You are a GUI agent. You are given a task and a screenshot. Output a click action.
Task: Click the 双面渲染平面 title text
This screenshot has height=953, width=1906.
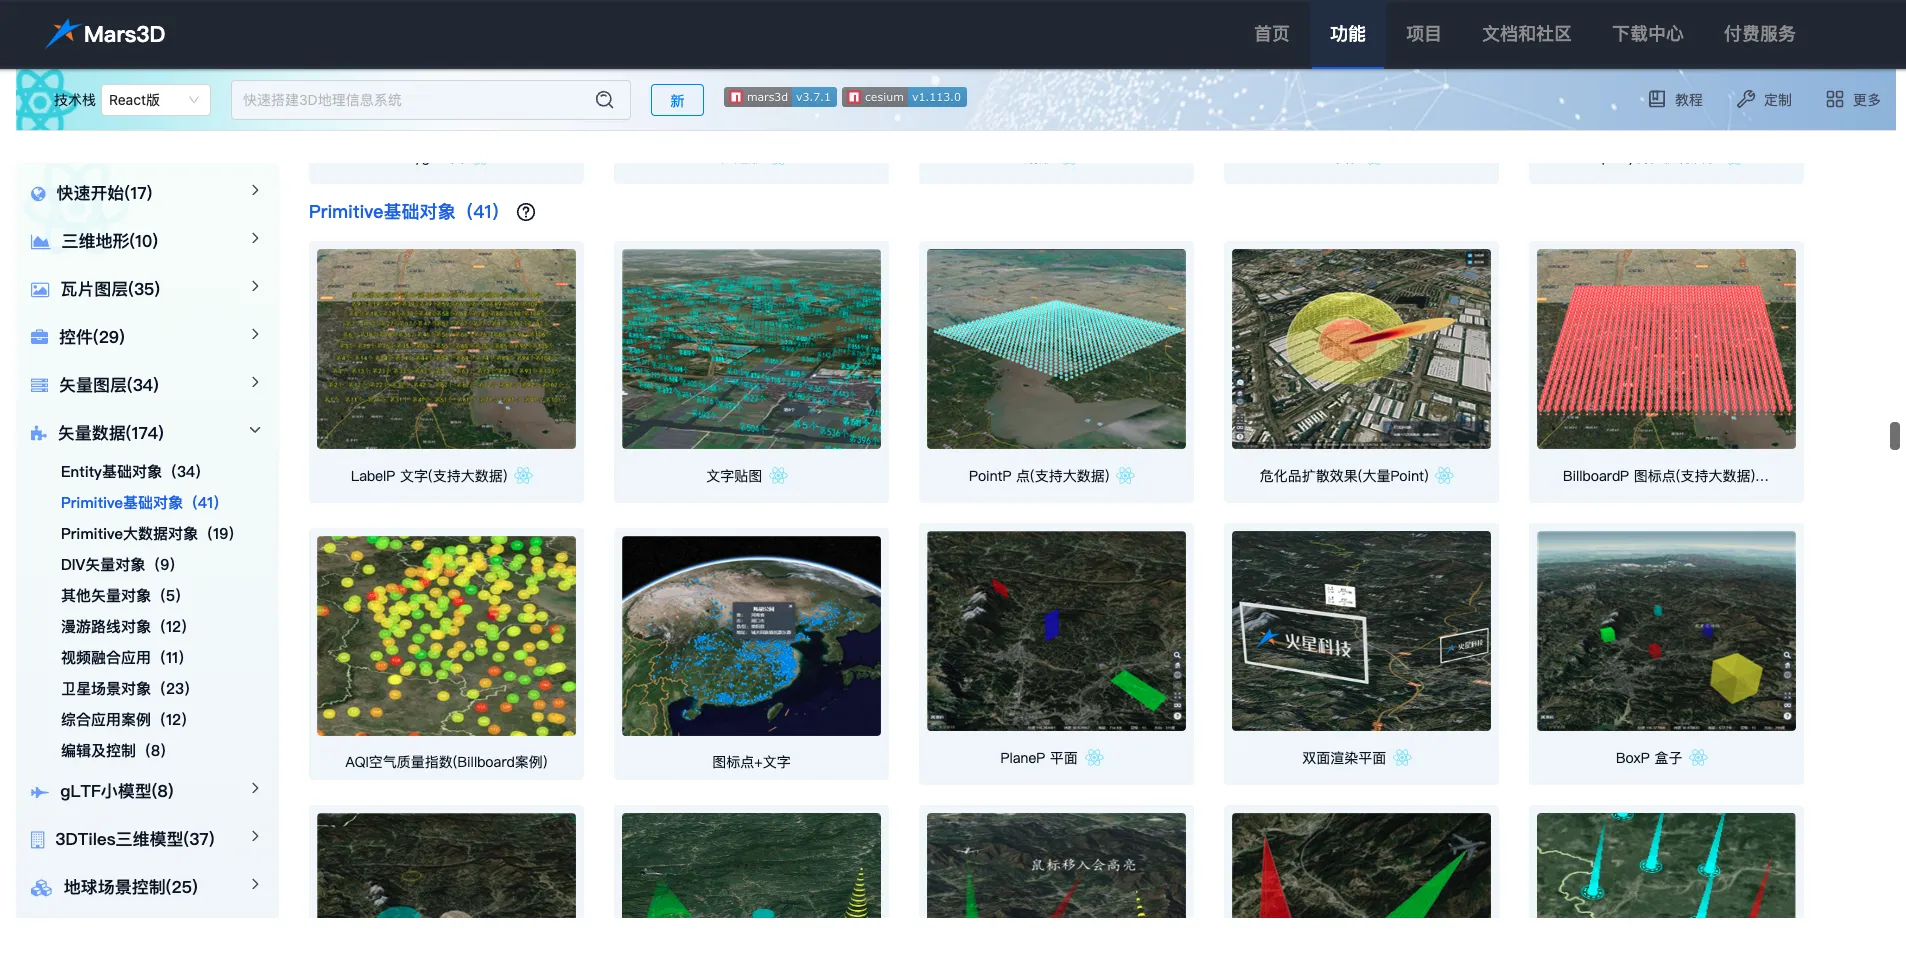[1344, 758]
